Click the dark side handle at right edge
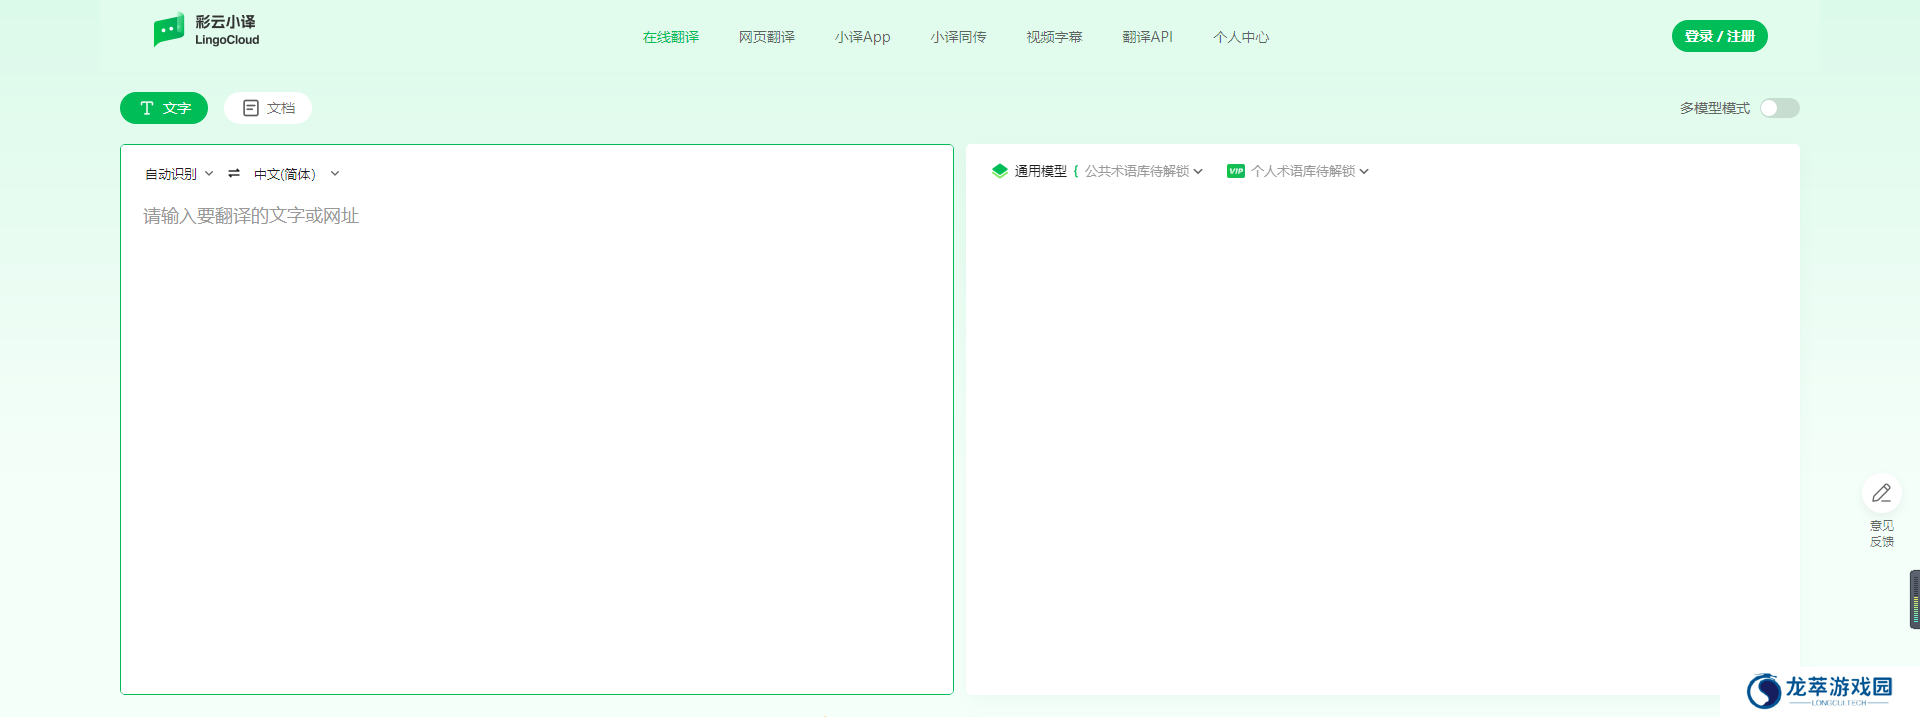Screen dimensions: 1920x717 click(x=1914, y=599)
